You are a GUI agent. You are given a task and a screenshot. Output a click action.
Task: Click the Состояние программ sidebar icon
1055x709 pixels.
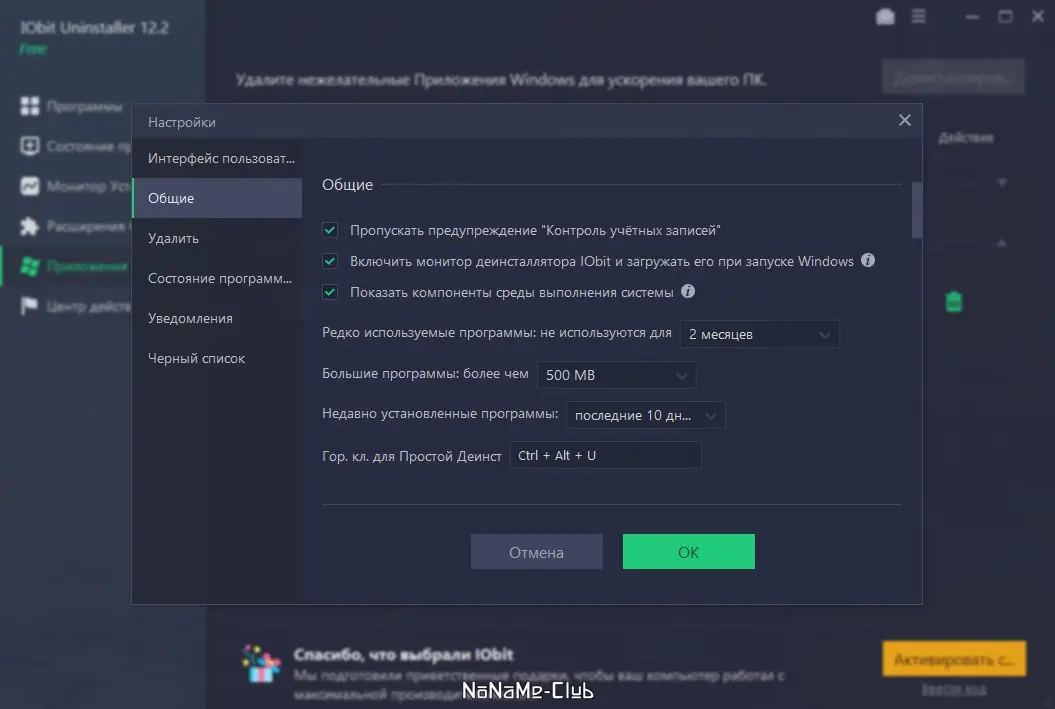tap(30, 146)
